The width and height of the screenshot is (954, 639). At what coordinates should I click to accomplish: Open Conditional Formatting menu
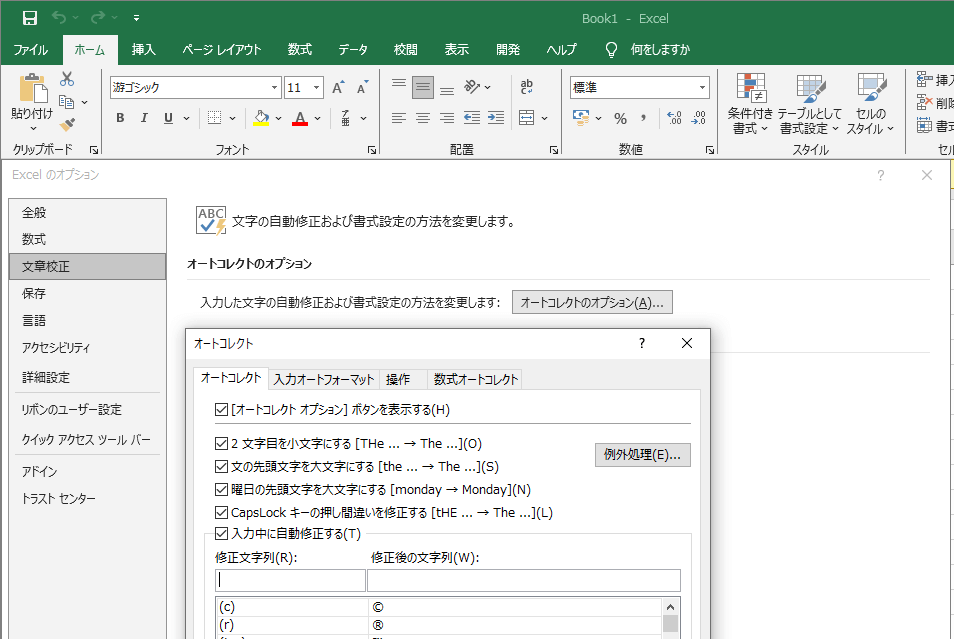[750, 104]
